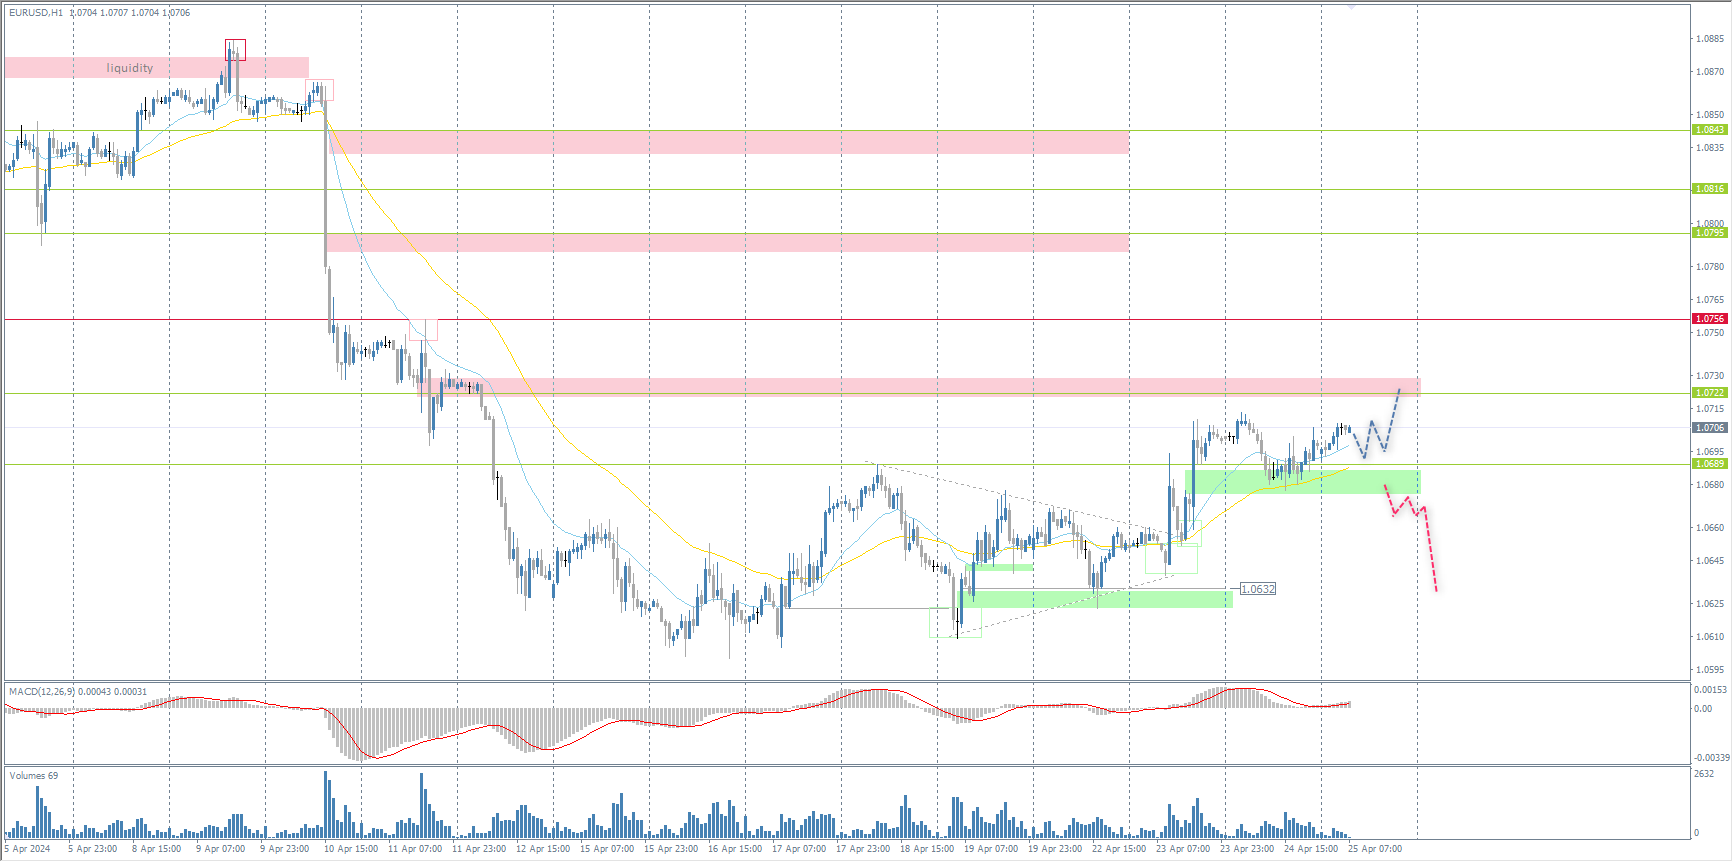Click the 1.0780 price axis value

[x=1709, y=267]
